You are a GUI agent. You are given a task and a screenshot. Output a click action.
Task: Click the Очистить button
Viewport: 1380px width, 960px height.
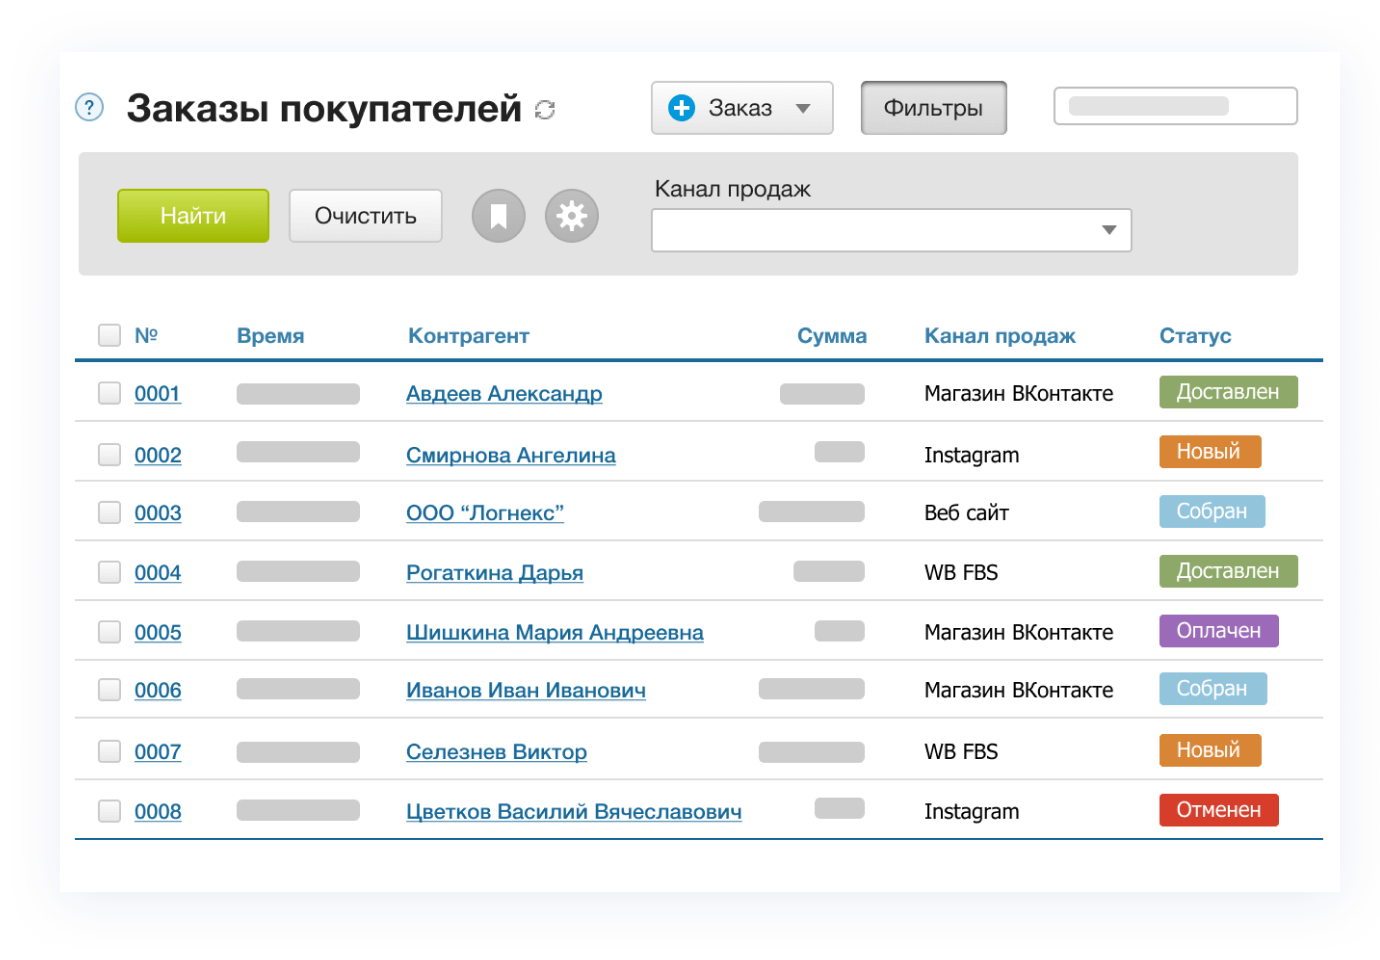point(365,216)
